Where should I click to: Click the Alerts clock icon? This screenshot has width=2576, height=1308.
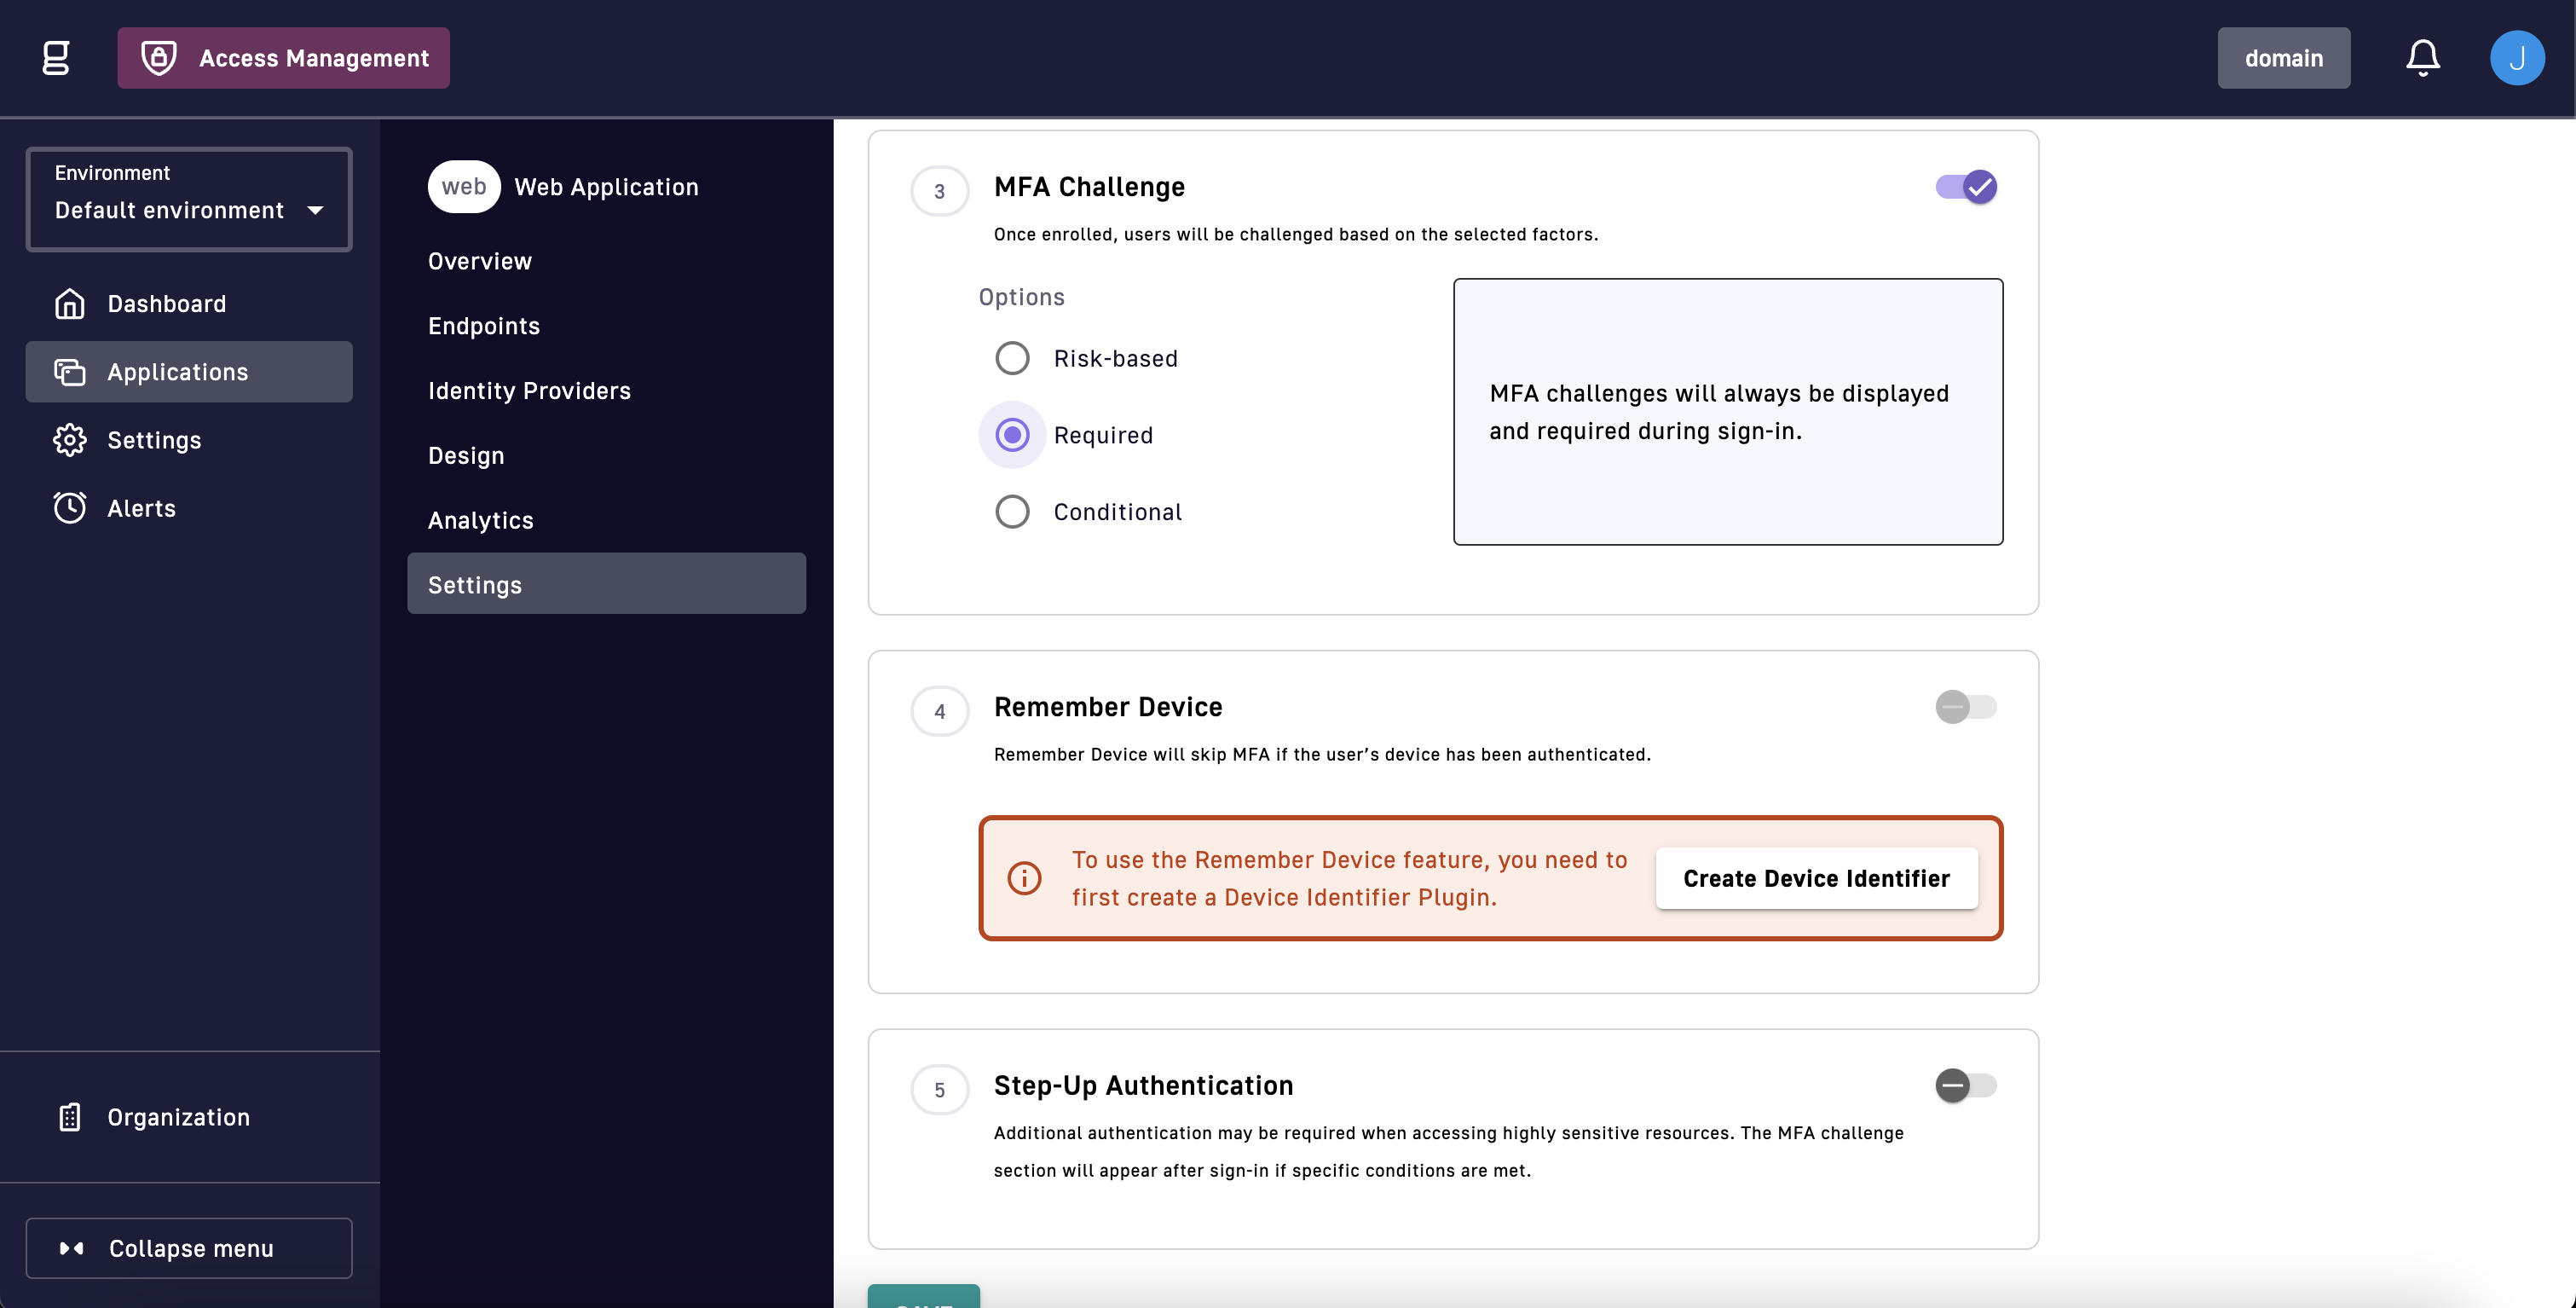[x=69, y=508]
